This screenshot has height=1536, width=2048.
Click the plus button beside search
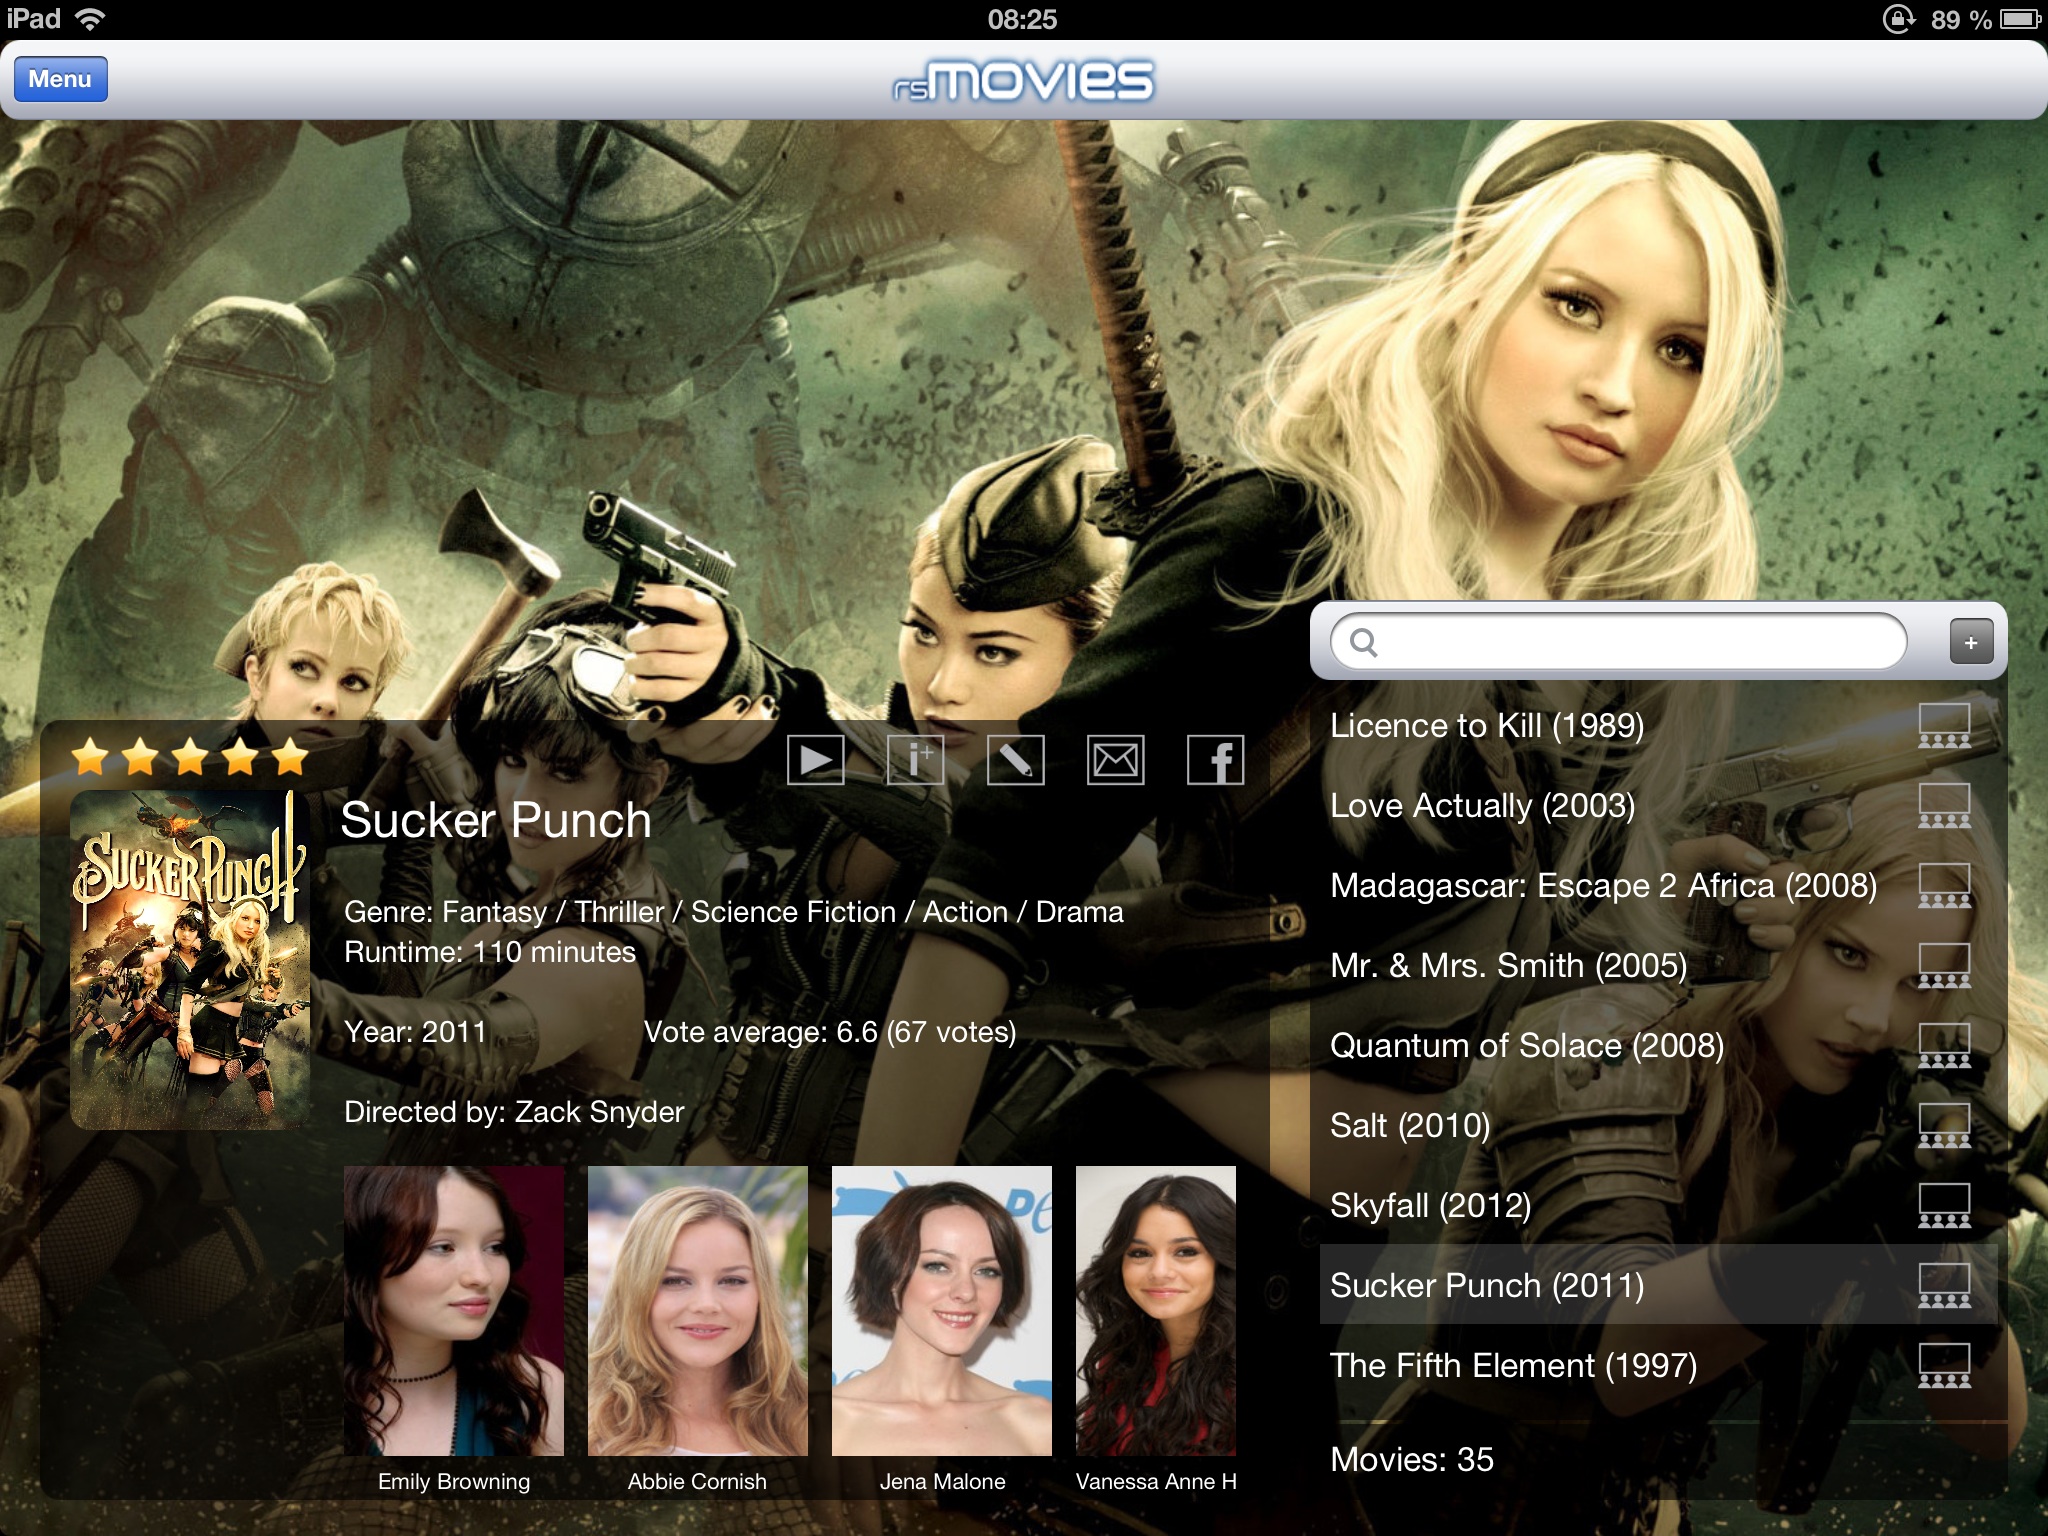[x=1970, y=642]
